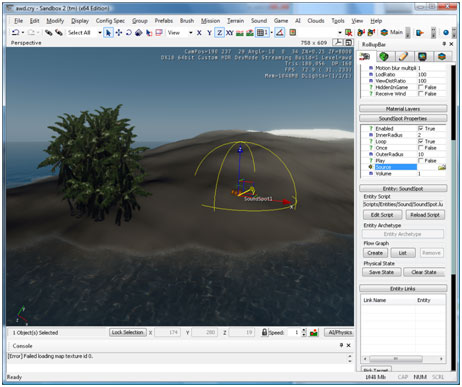Lock movement to the Y axis
This screenshot has height=387, width=462.
(x=209, y=33)
